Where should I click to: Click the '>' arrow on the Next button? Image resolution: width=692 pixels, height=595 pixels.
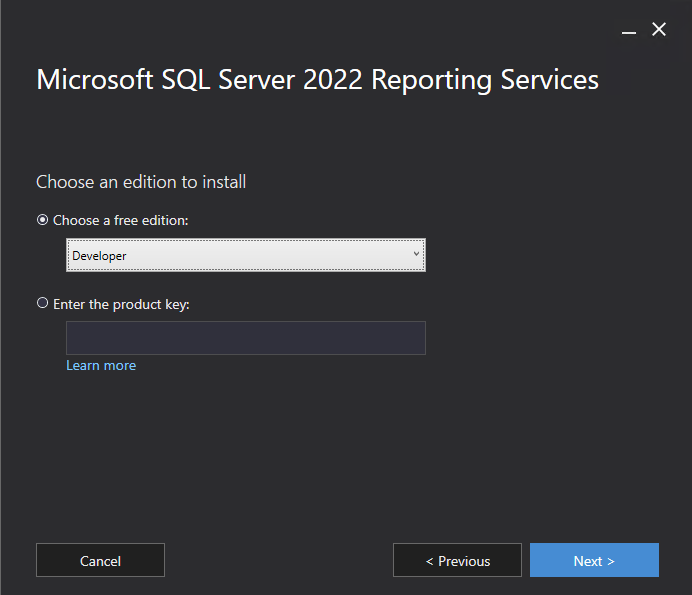click(611, 561)
